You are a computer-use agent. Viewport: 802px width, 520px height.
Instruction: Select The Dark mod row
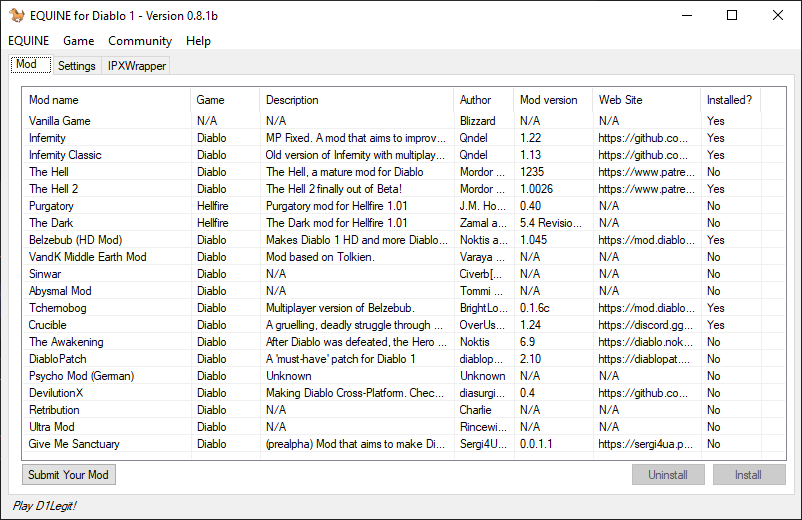(404, 222)
